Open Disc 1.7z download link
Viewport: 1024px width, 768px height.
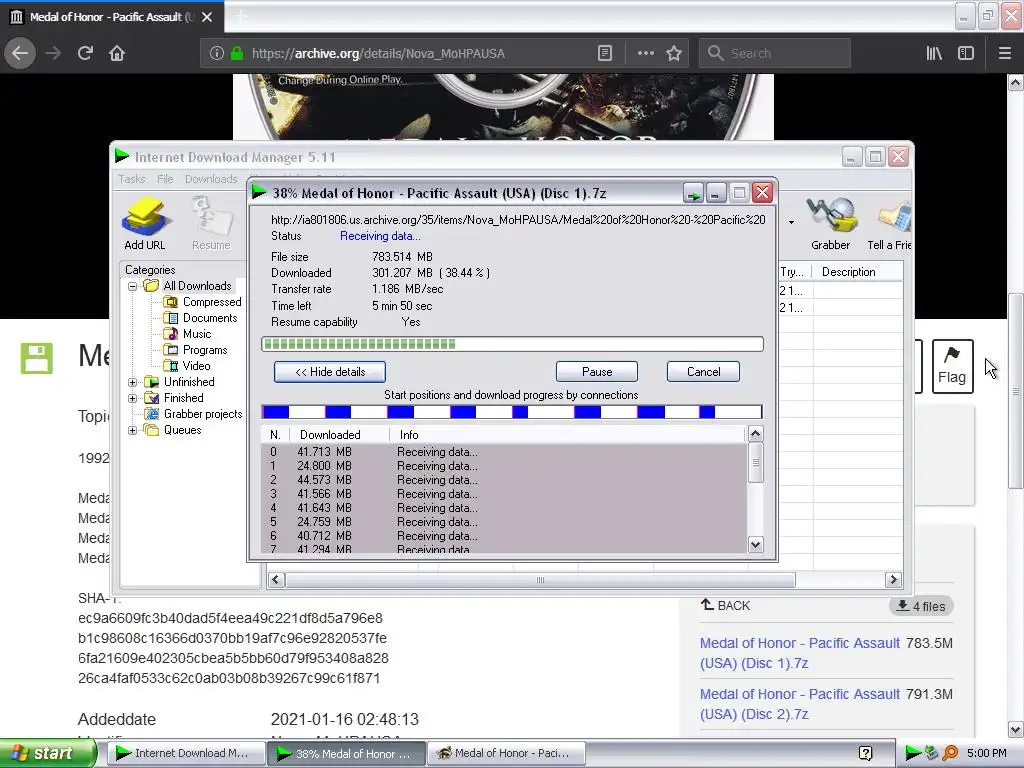(x=799, y=653)
